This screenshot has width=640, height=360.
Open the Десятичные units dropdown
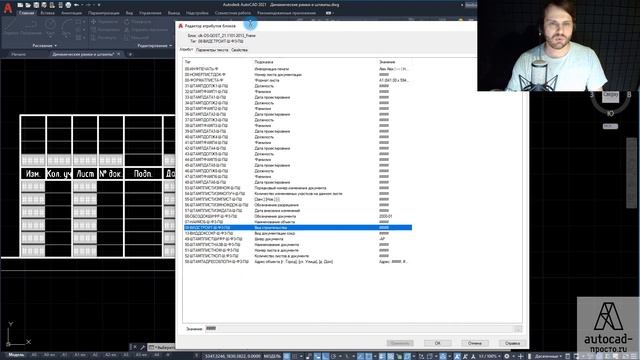547,356
